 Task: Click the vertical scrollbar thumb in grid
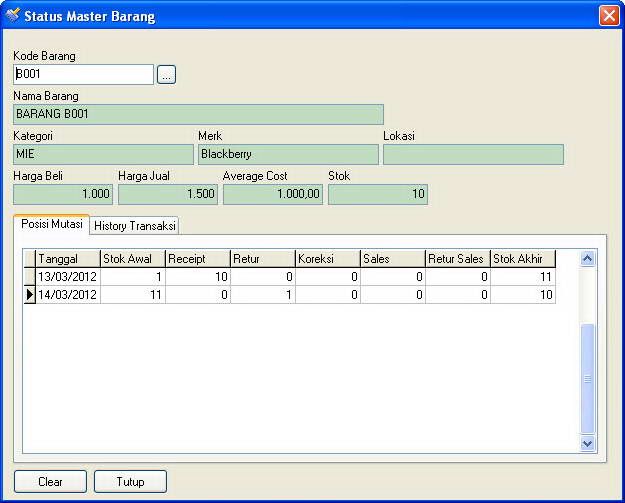click(x=588, y=379)
